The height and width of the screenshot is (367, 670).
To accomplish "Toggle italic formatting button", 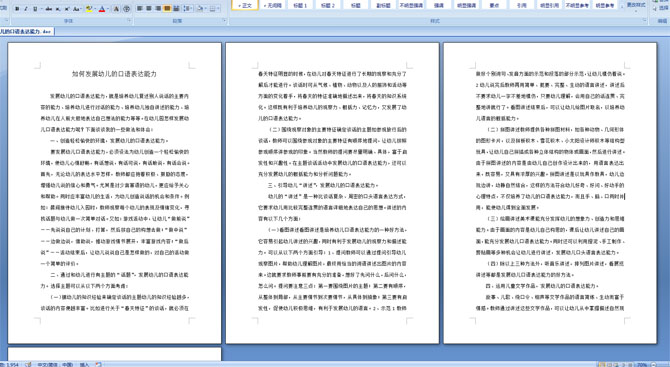I will pos(26,9).
